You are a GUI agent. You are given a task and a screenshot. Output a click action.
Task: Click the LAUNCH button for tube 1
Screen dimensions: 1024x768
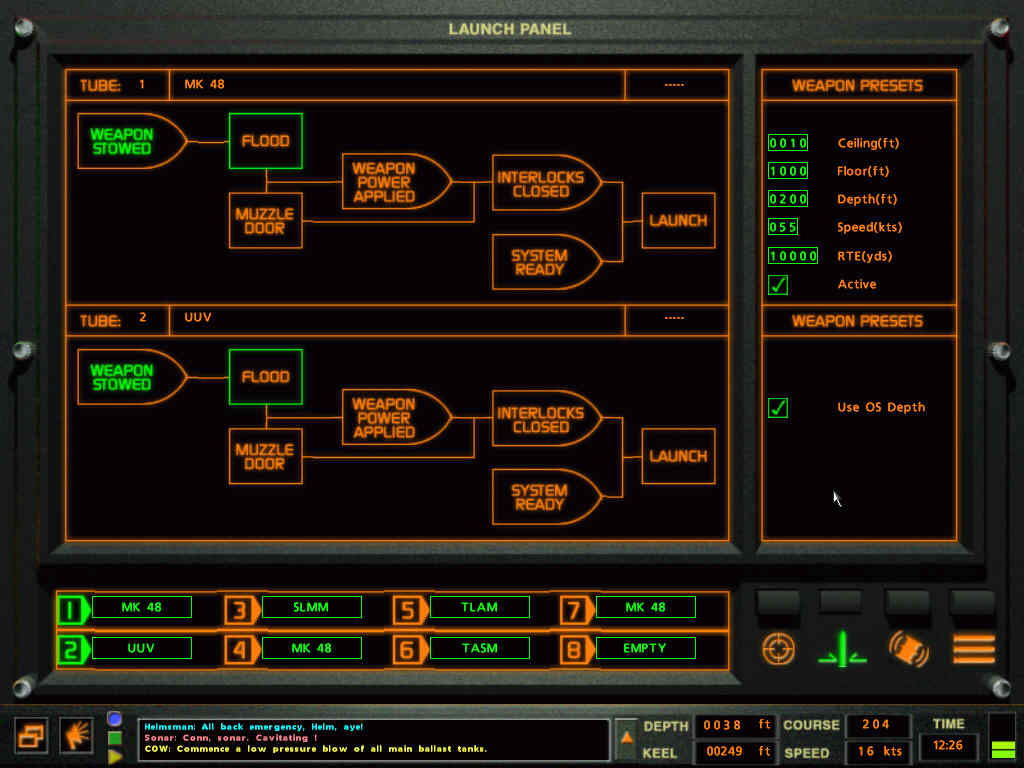[x=679, y=221]
